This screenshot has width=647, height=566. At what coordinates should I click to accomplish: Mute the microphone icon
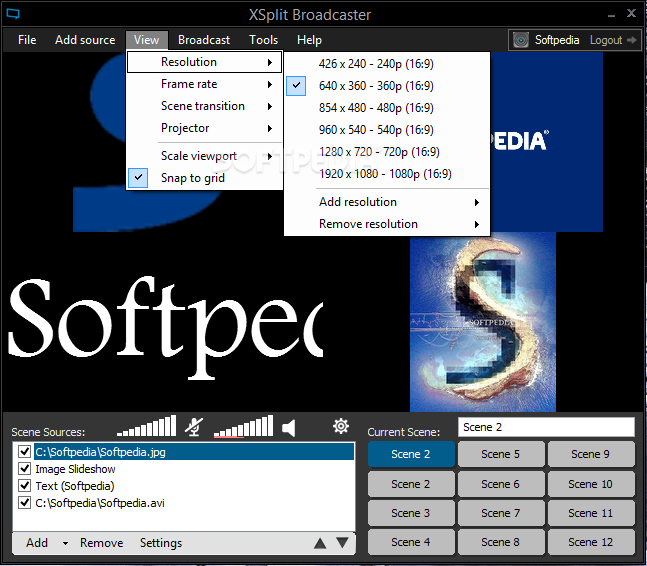(x=194, y=427)
